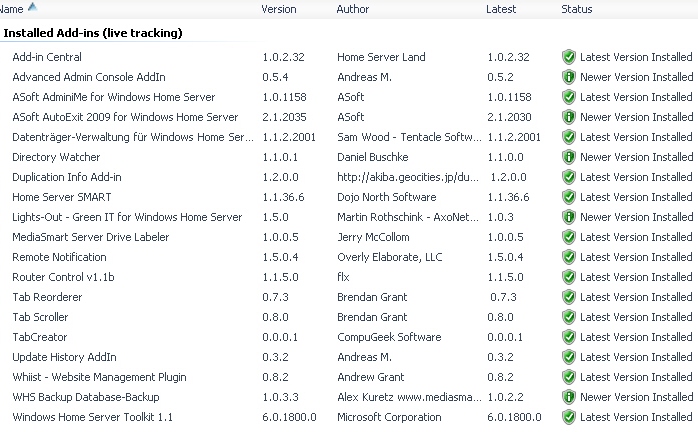The image size is (698, 432).
Task: Click the Andrew Grant author cell
Action: [370, 377]
